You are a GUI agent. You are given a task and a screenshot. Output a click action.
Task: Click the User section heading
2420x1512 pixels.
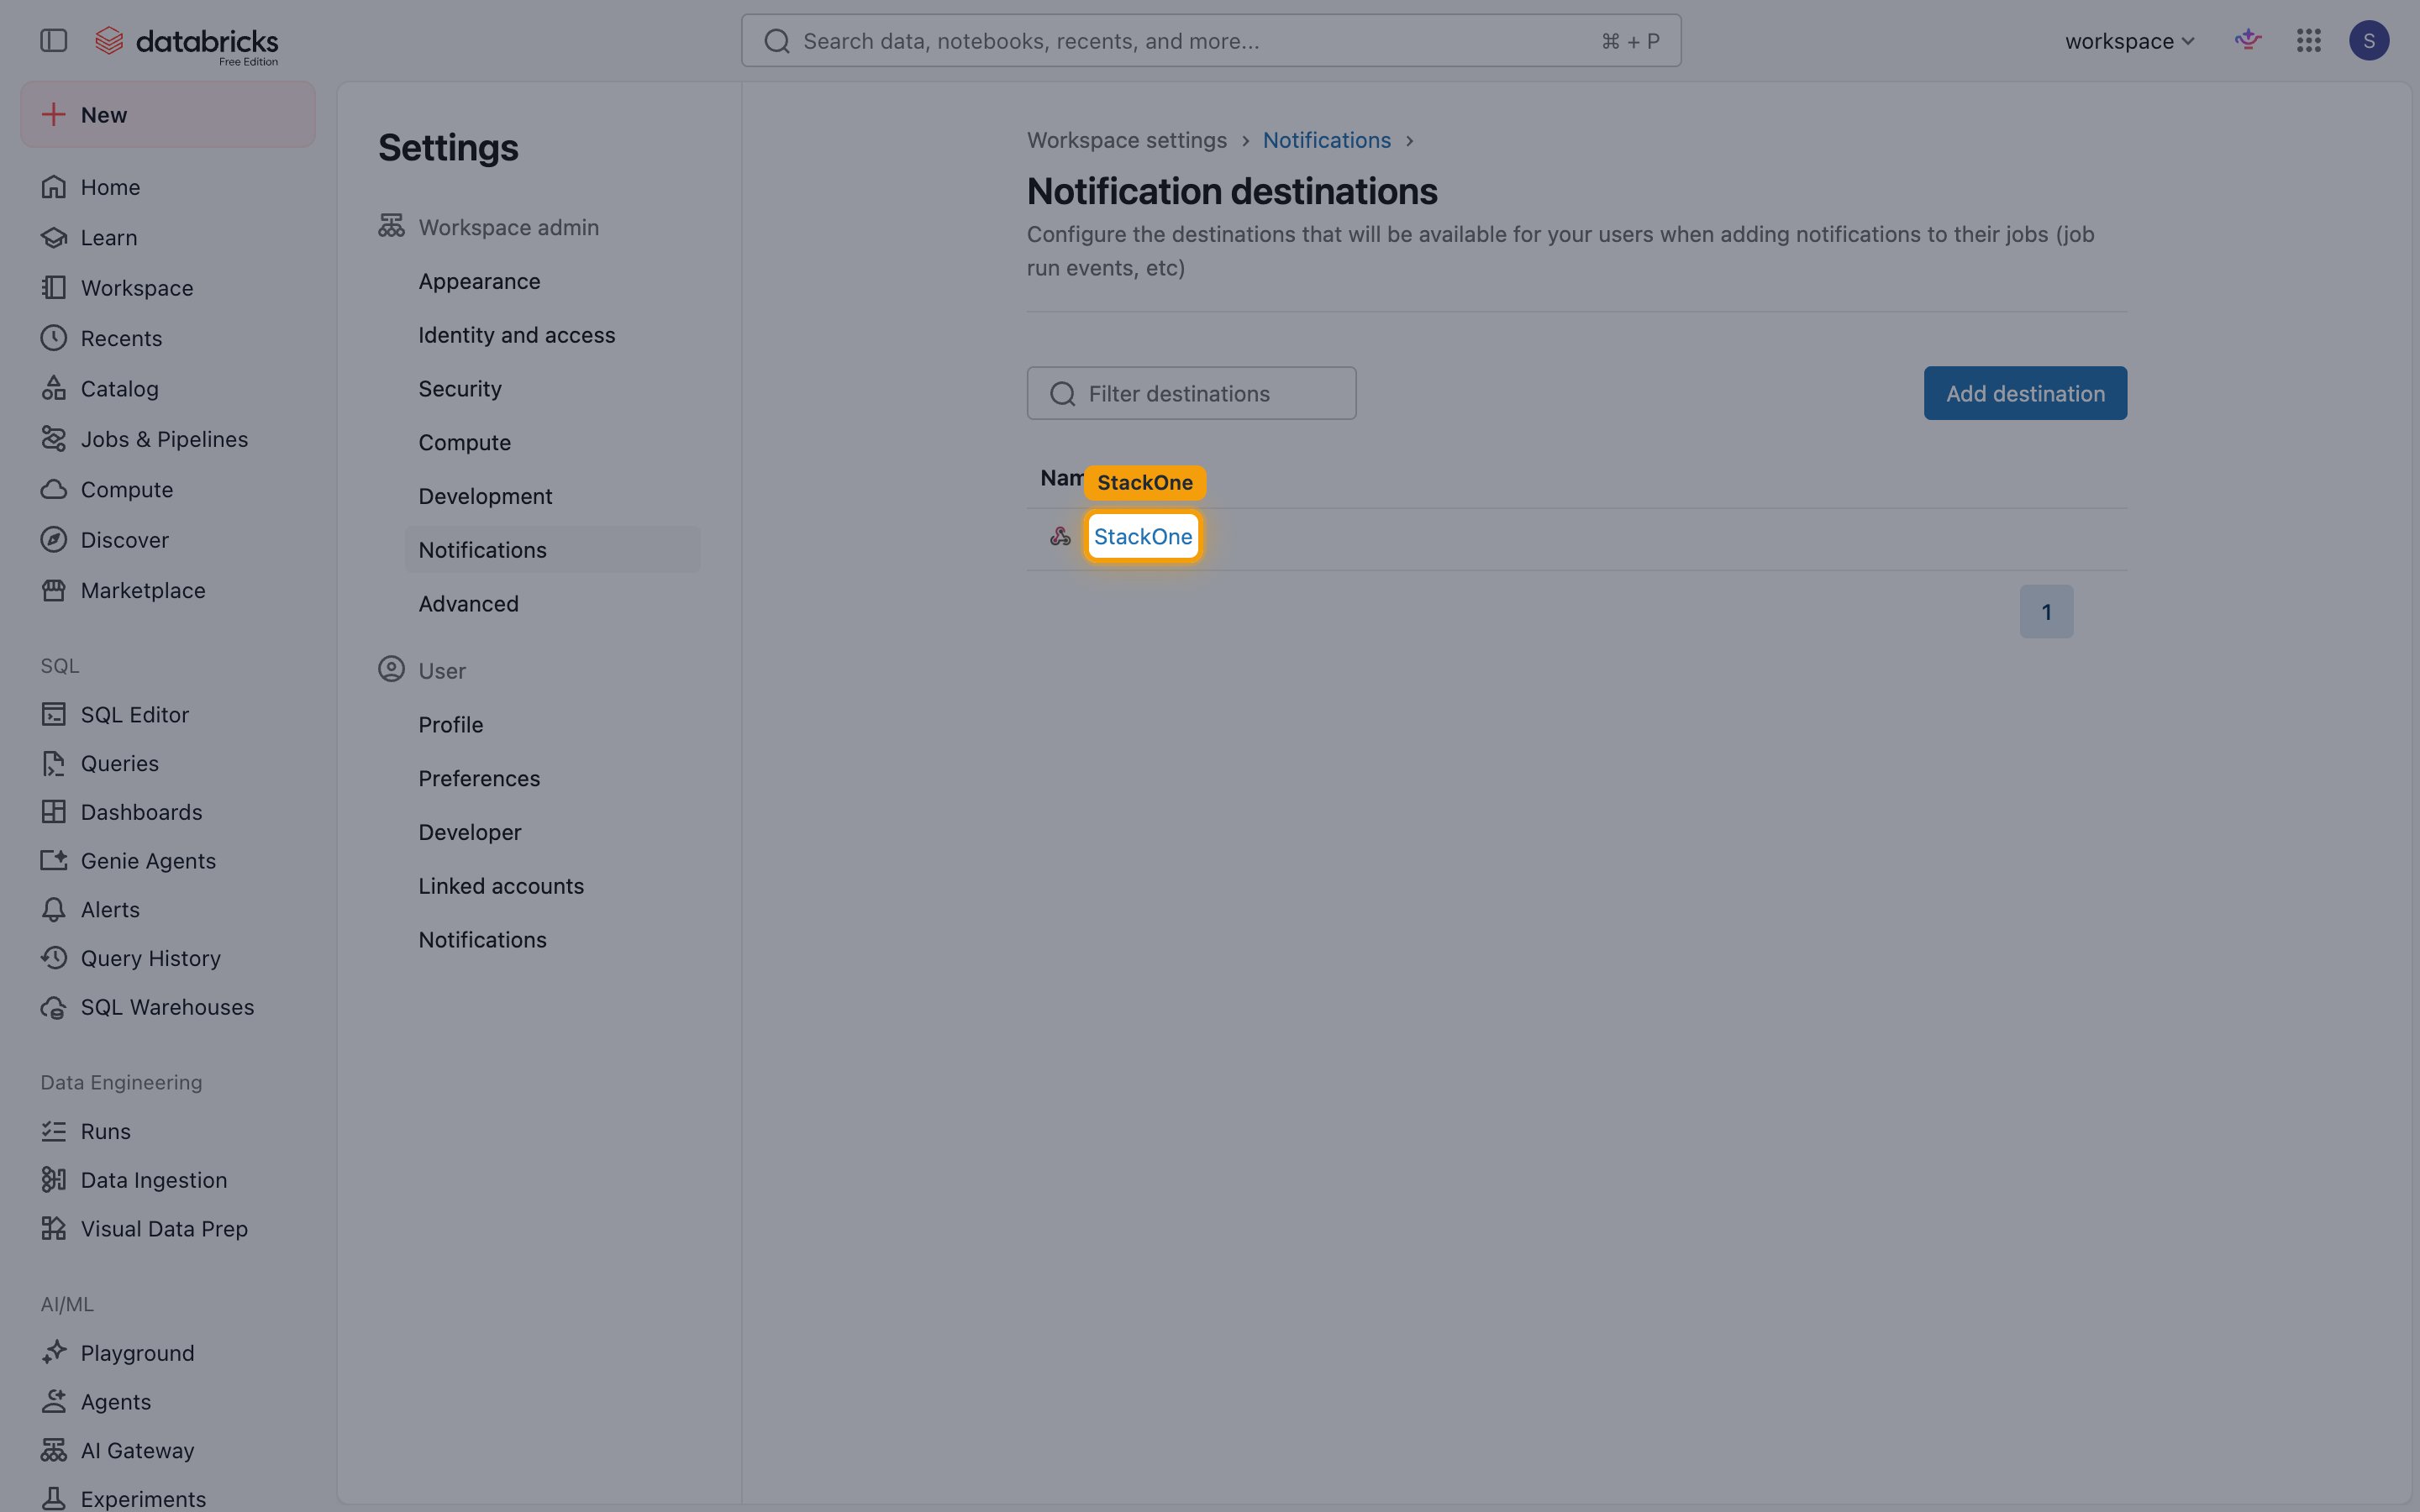coord(442,671)
